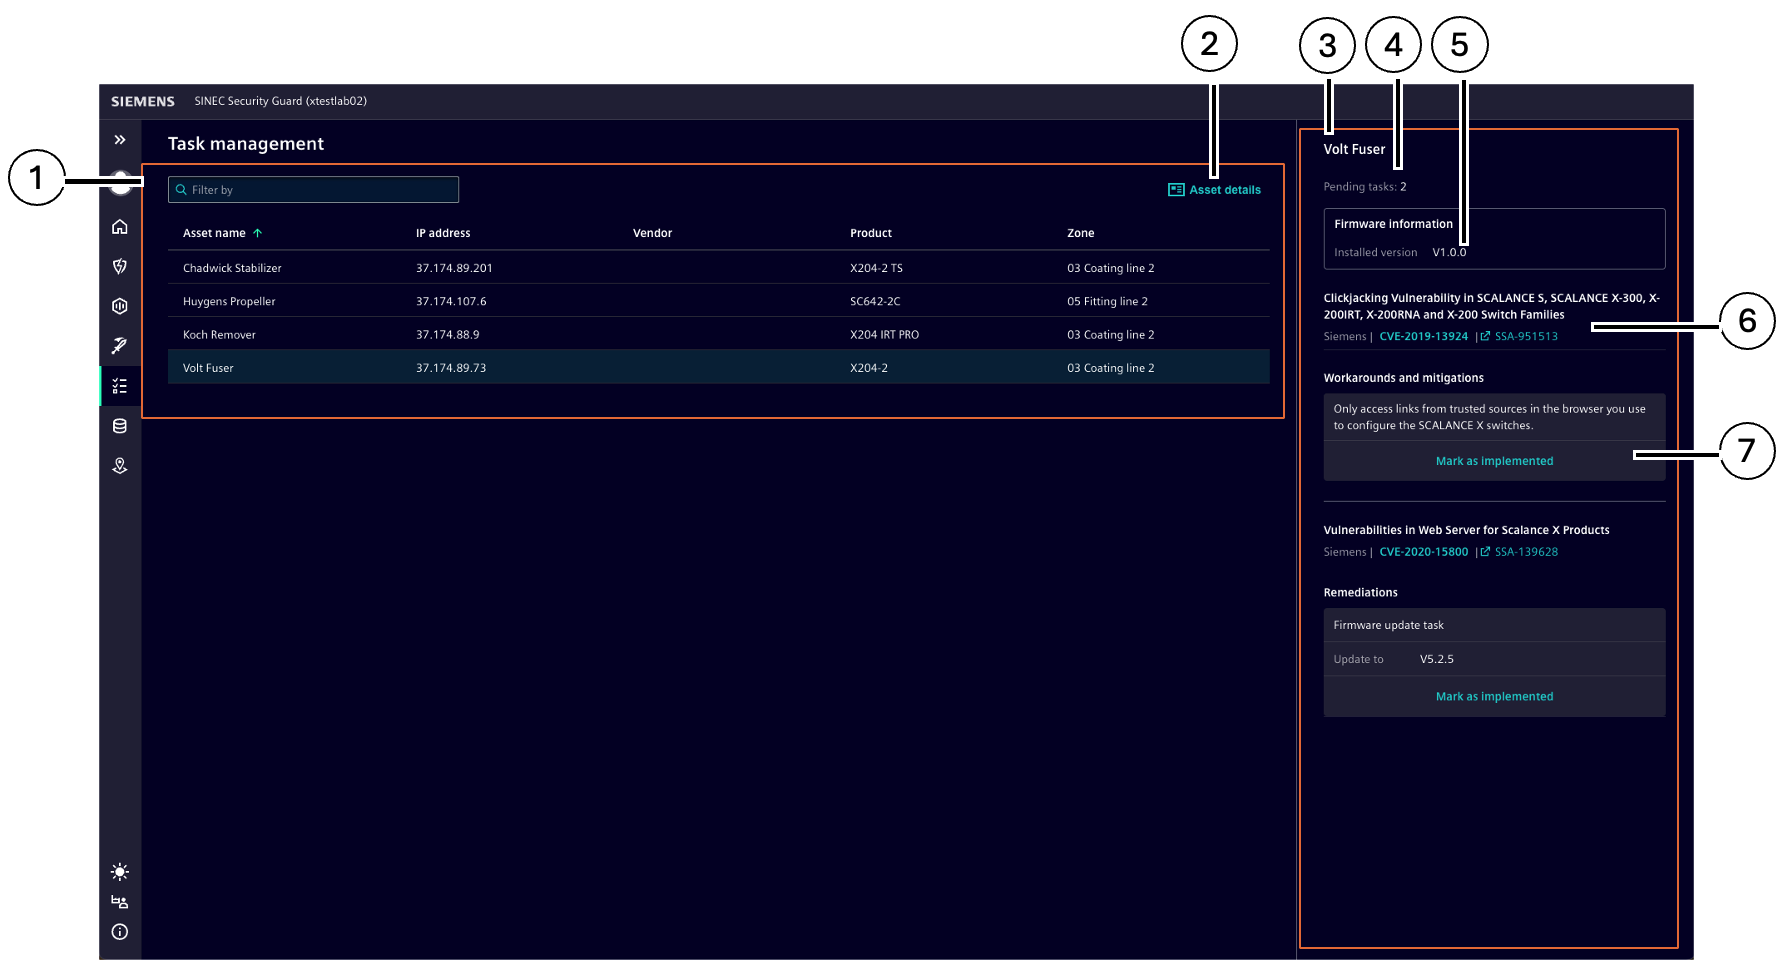Click IP address 37.174.89.201
1785x970 pixels.
[x=454, y=268]
